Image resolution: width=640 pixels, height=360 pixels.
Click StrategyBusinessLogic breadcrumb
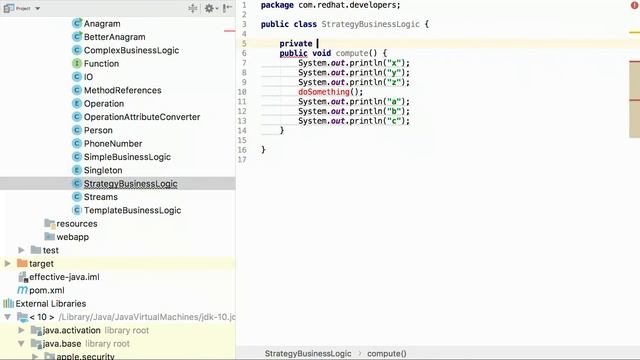coord(308,353)
